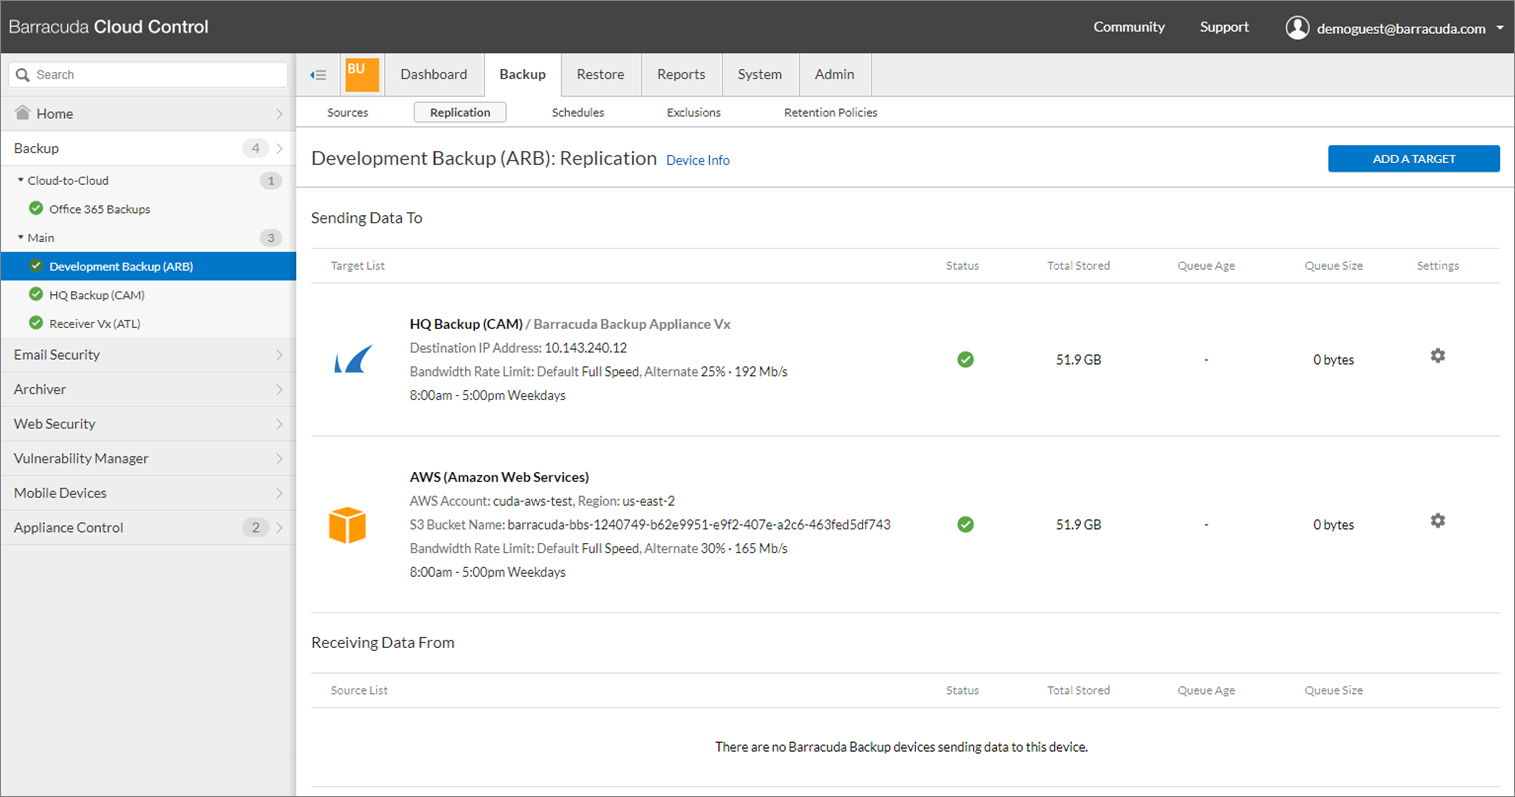Screen dimensions: 1515x797
Task: Open the Device Info link
Action: click(x=697, y=160)
